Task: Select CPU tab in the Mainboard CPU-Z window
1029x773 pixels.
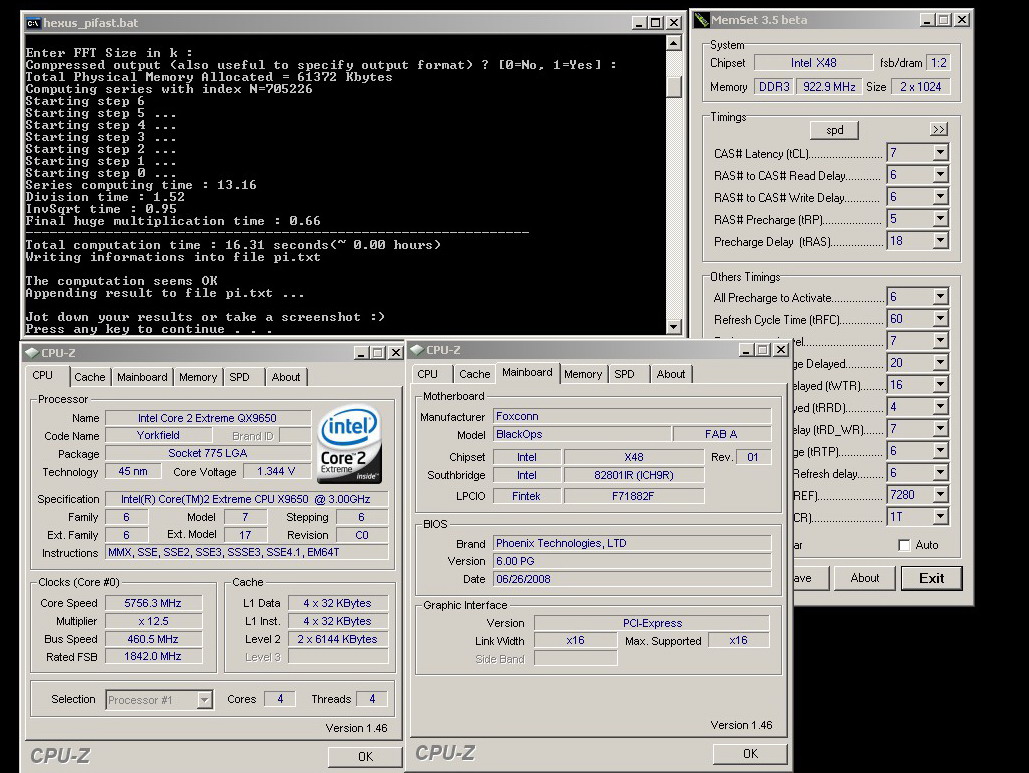Action: point(427,374)
